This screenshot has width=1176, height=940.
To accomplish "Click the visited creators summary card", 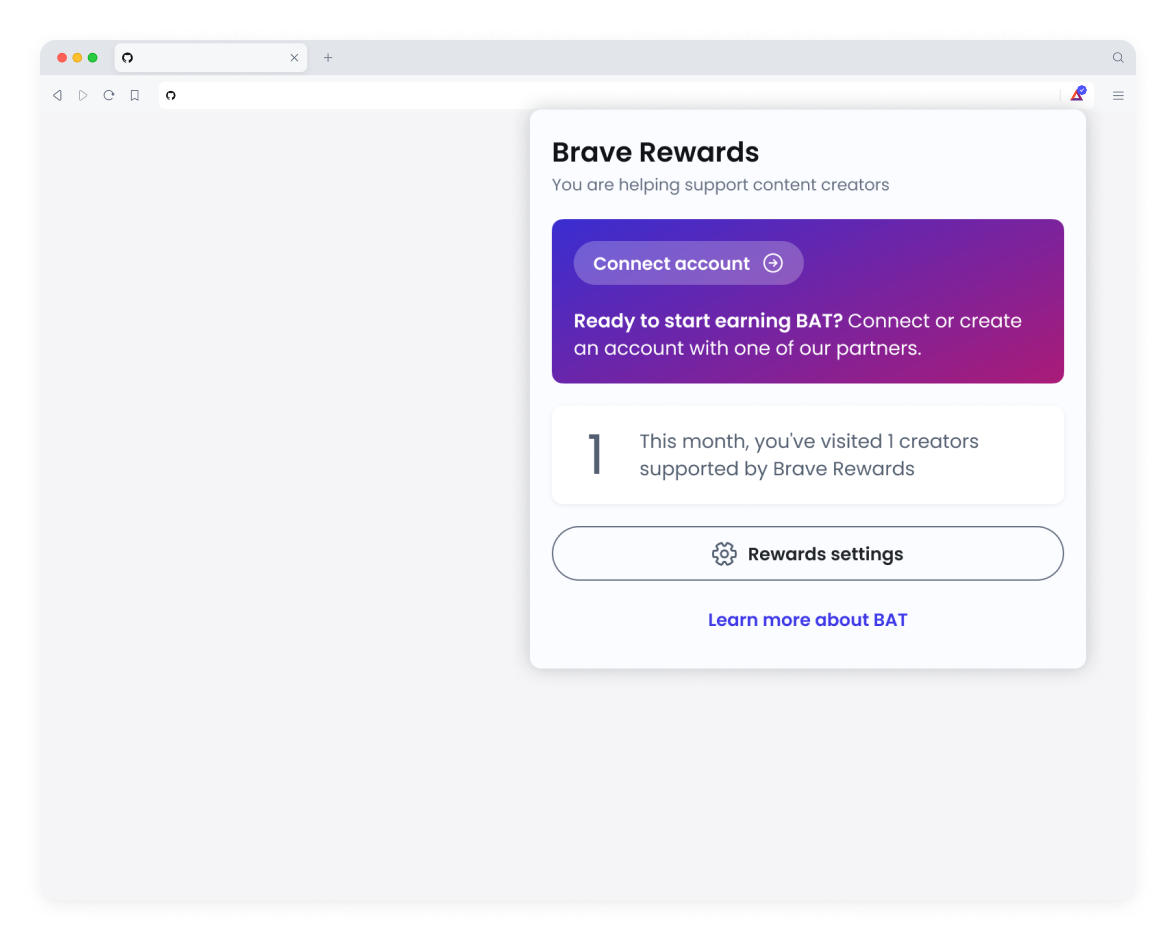I will click(x=808, y=455).
